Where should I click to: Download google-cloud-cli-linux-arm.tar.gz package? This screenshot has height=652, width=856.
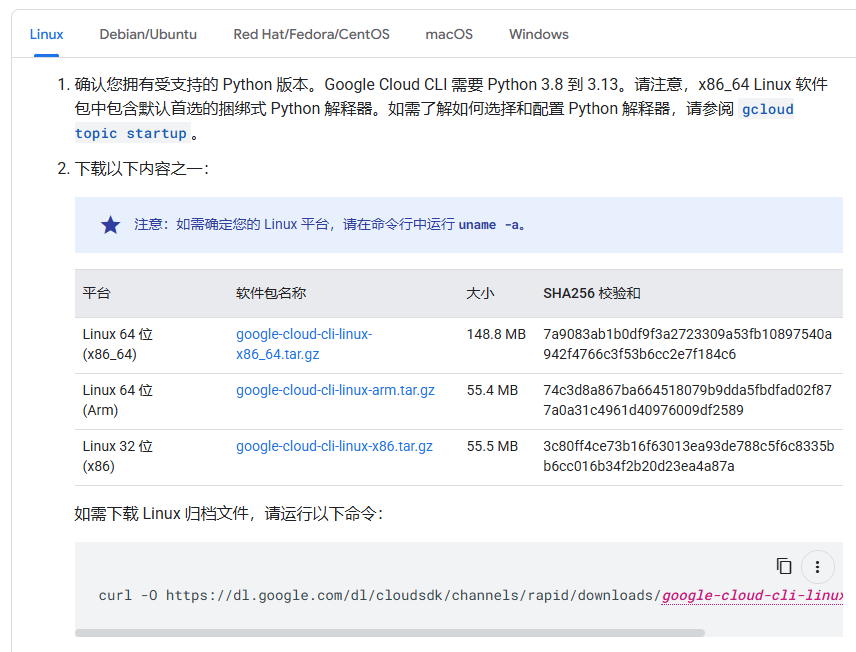coord(335,390)
